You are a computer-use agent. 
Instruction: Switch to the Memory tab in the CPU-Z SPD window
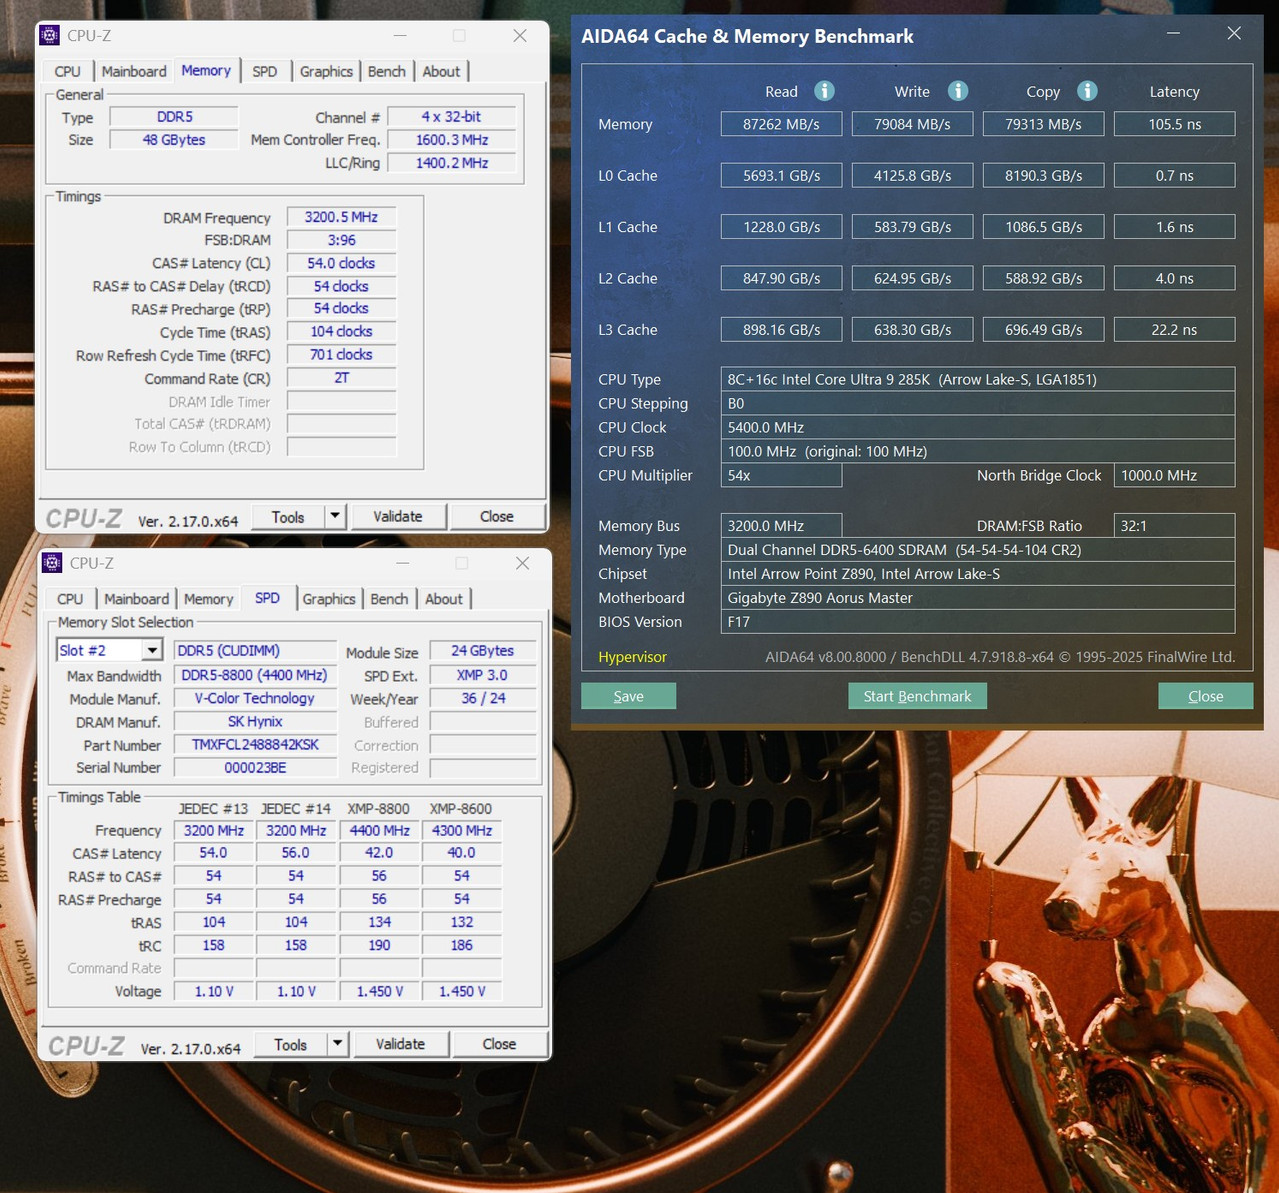pos(208,599)
